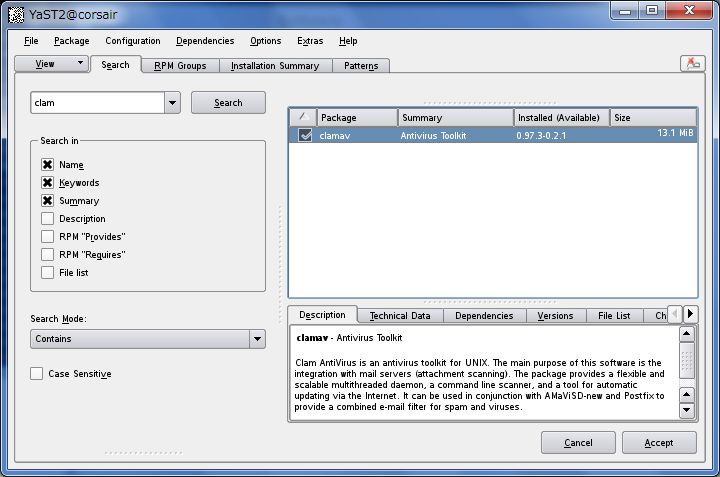
Task: Open the File menu
Action: (31, 41)
